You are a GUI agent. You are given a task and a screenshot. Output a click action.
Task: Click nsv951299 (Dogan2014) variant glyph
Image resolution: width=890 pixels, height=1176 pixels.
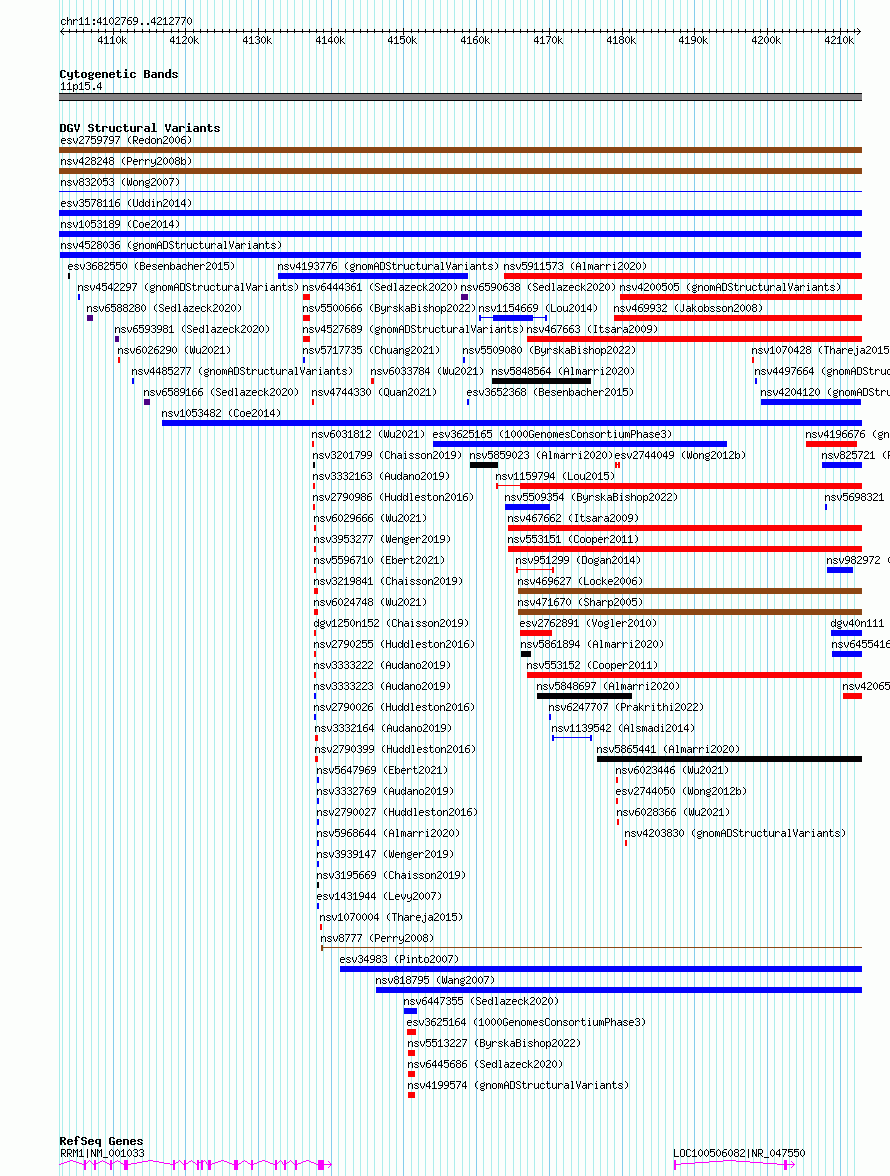[535, 570]
